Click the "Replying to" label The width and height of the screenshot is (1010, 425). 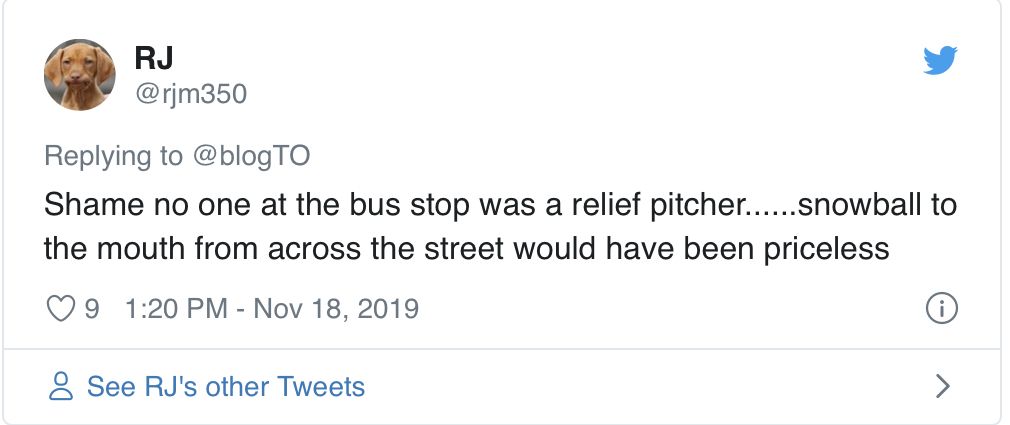[113, 156]
